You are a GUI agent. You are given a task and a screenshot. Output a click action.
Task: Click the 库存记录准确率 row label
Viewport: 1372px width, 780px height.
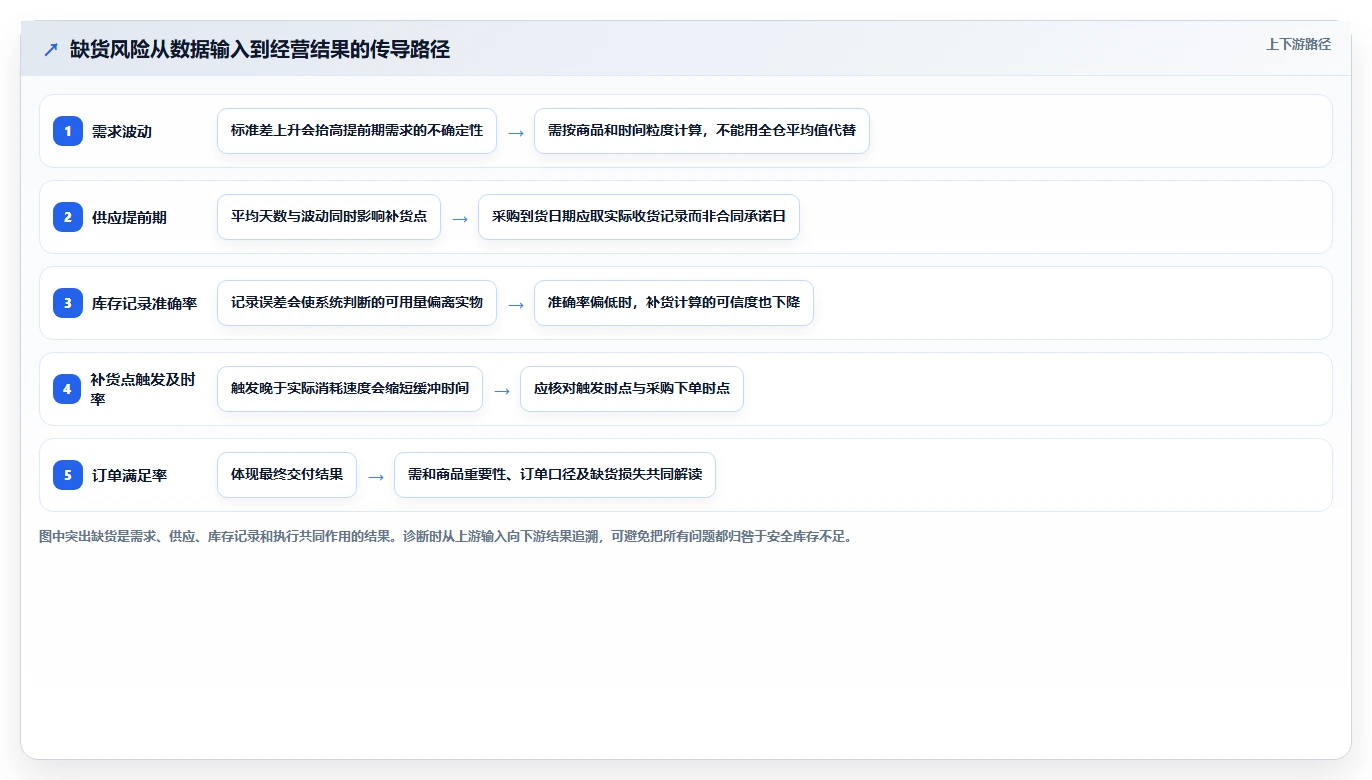point(144,304)
